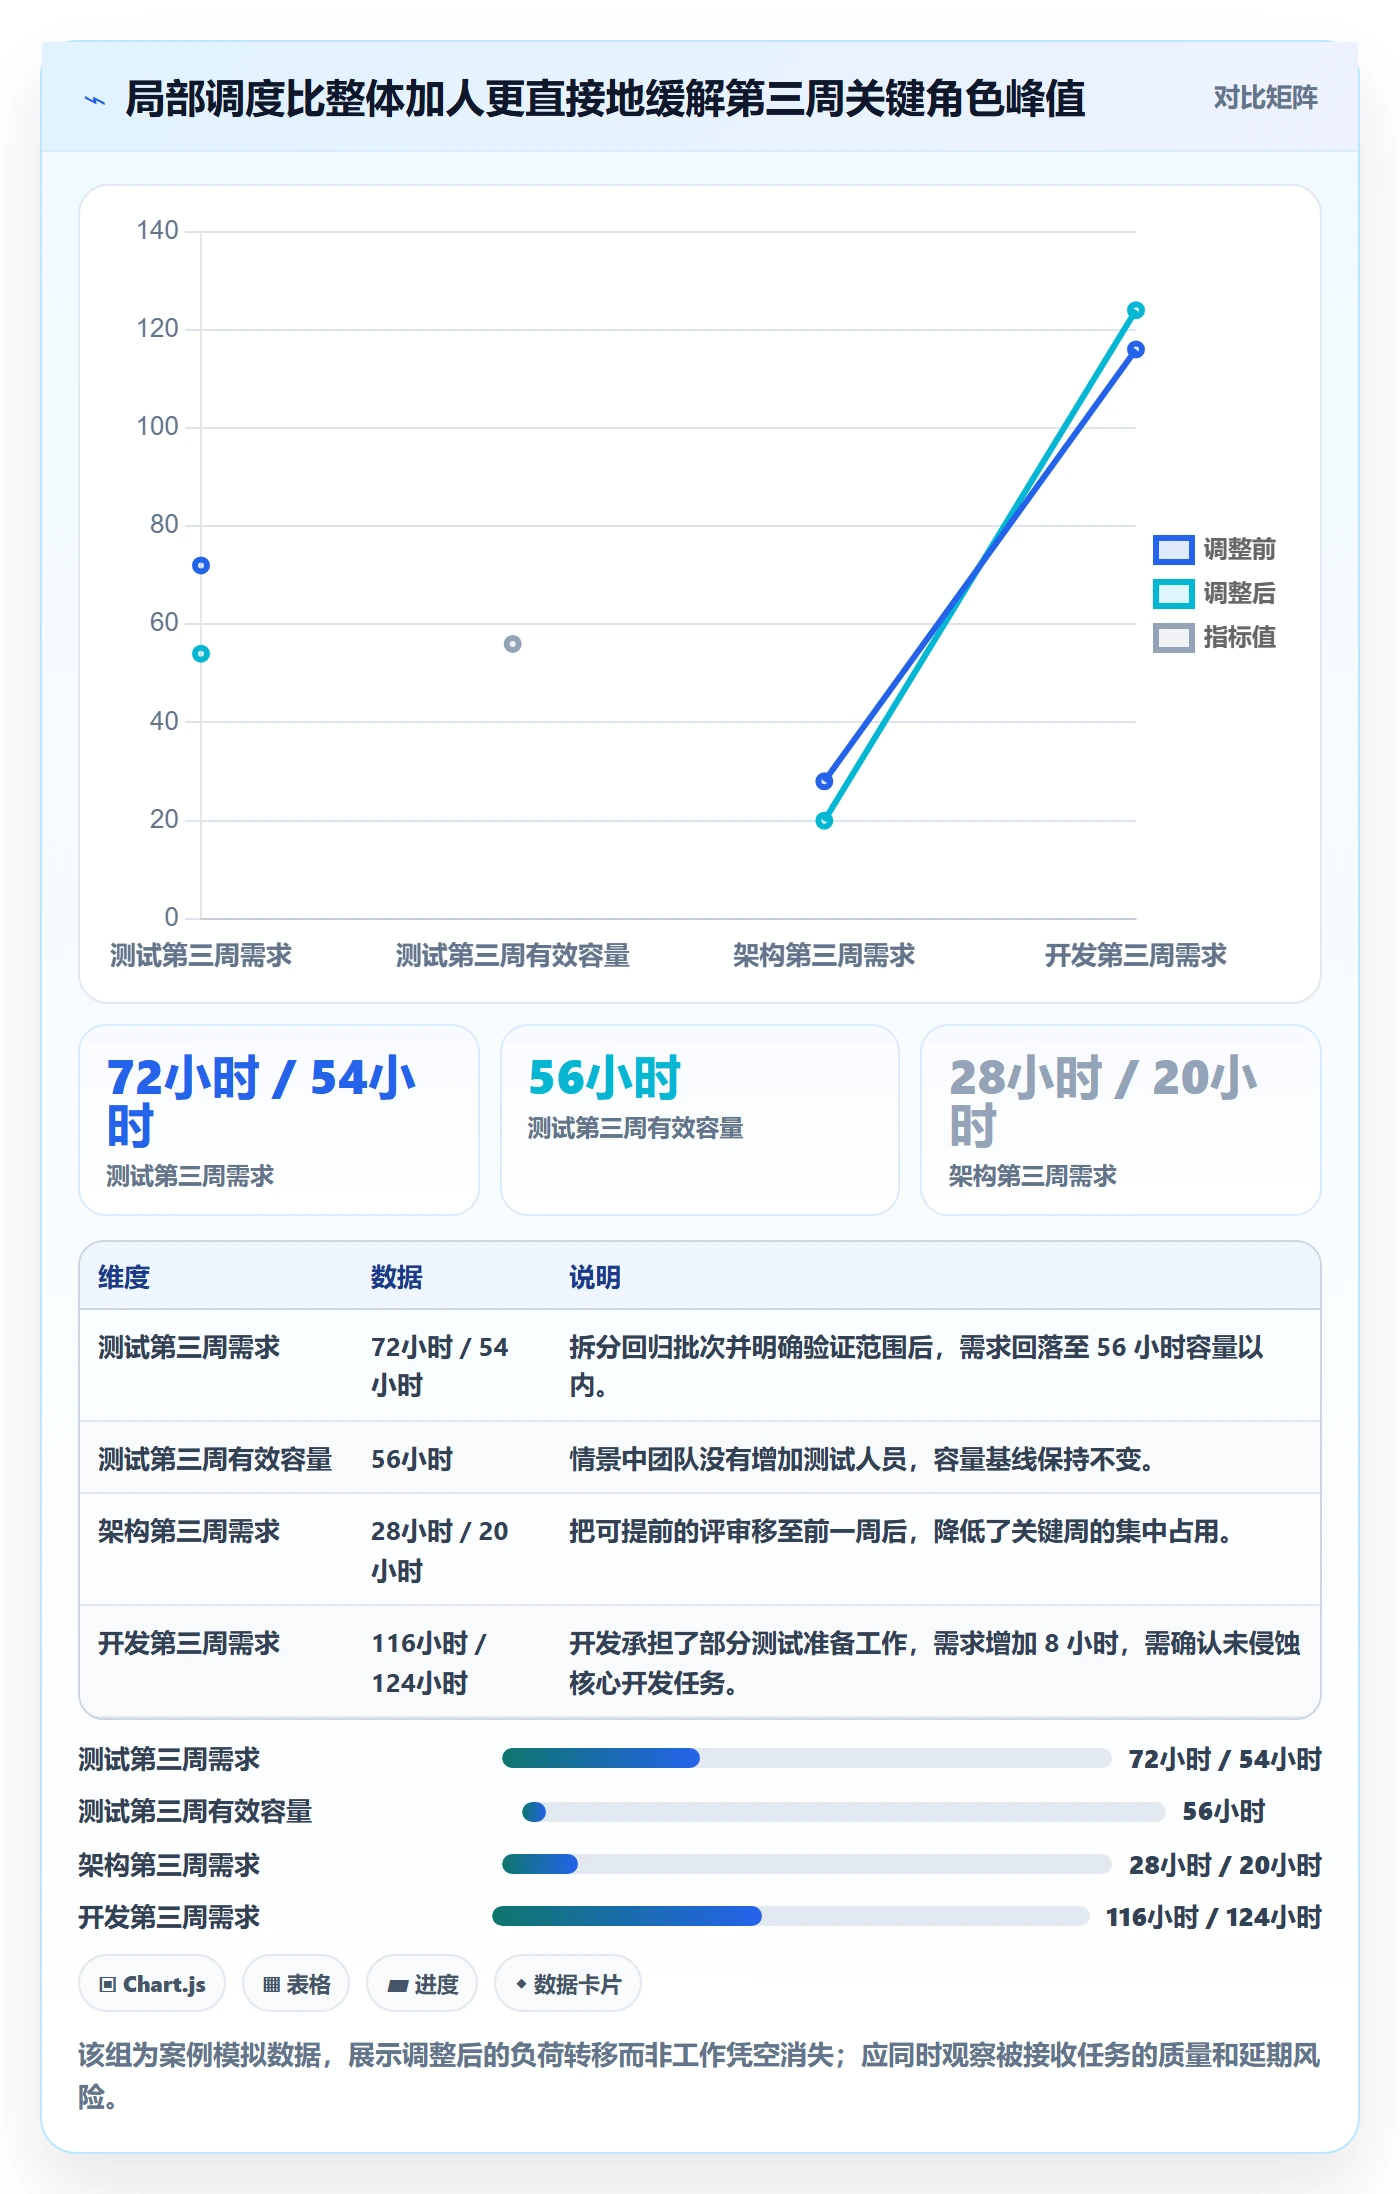Image resolution: width=1400 pixels, height=2194 pixels.
Task: Click the 数据 column header
Action: click(397, 1277)
